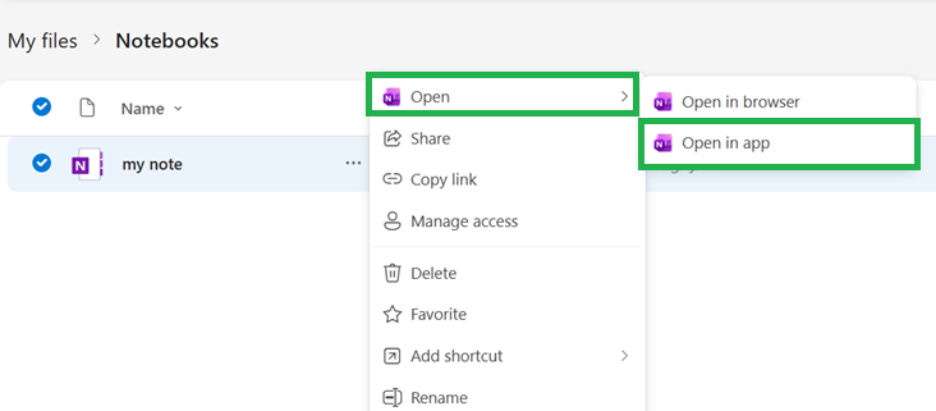The width and height of the screenshot is (936, 411).
Task: Open the my note file name
Action: 152,164
